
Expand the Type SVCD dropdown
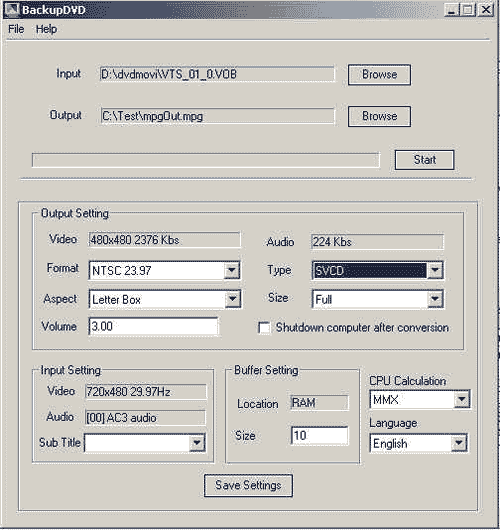point(435,270)
